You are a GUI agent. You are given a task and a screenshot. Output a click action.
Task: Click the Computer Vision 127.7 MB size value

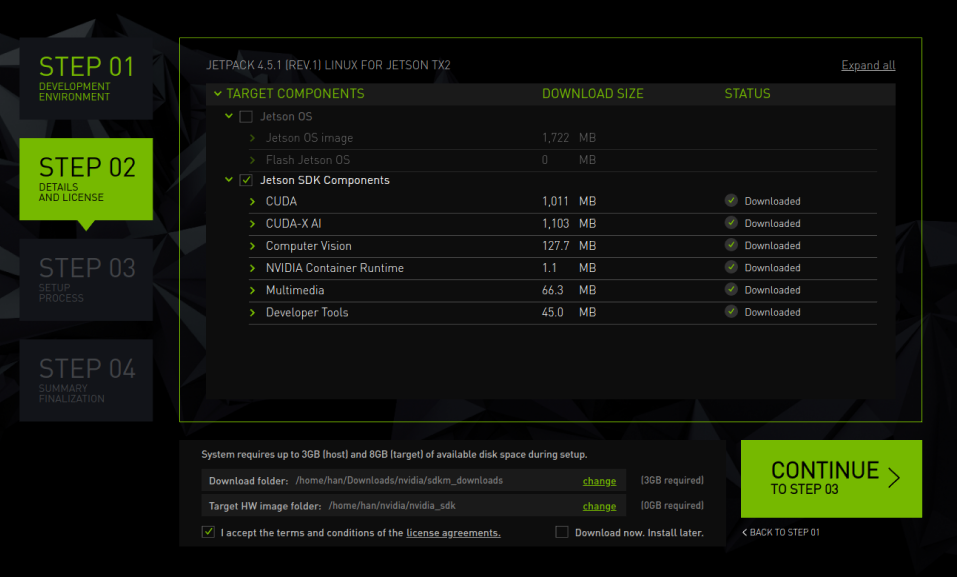[569, 246]
